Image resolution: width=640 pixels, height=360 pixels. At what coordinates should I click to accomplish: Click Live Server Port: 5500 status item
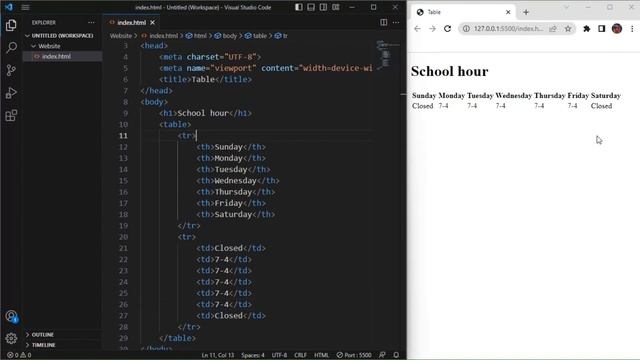point(354,355)
